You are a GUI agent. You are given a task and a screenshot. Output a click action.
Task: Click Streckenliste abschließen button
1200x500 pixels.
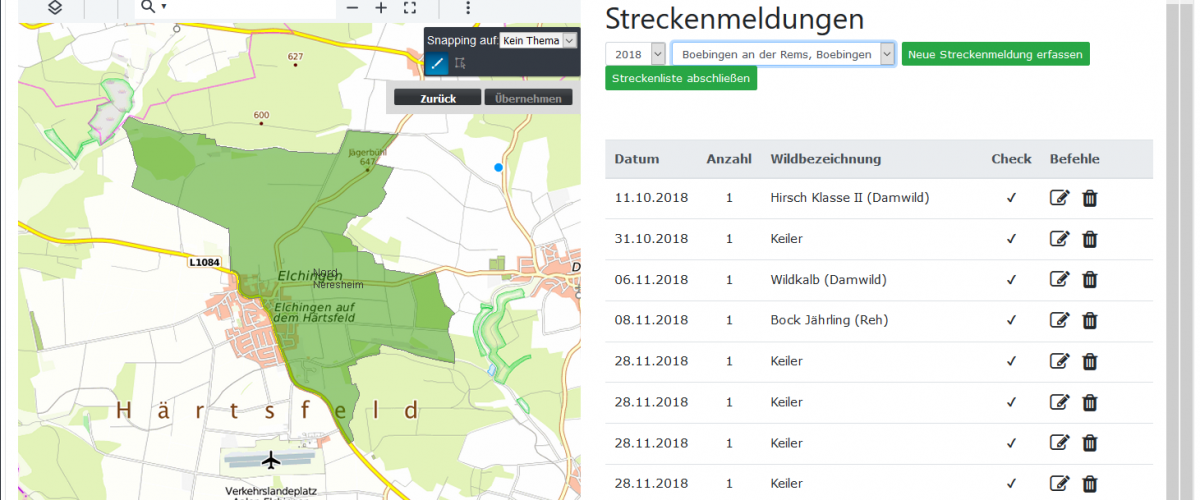pyautogui.click(x=681, y=78)
